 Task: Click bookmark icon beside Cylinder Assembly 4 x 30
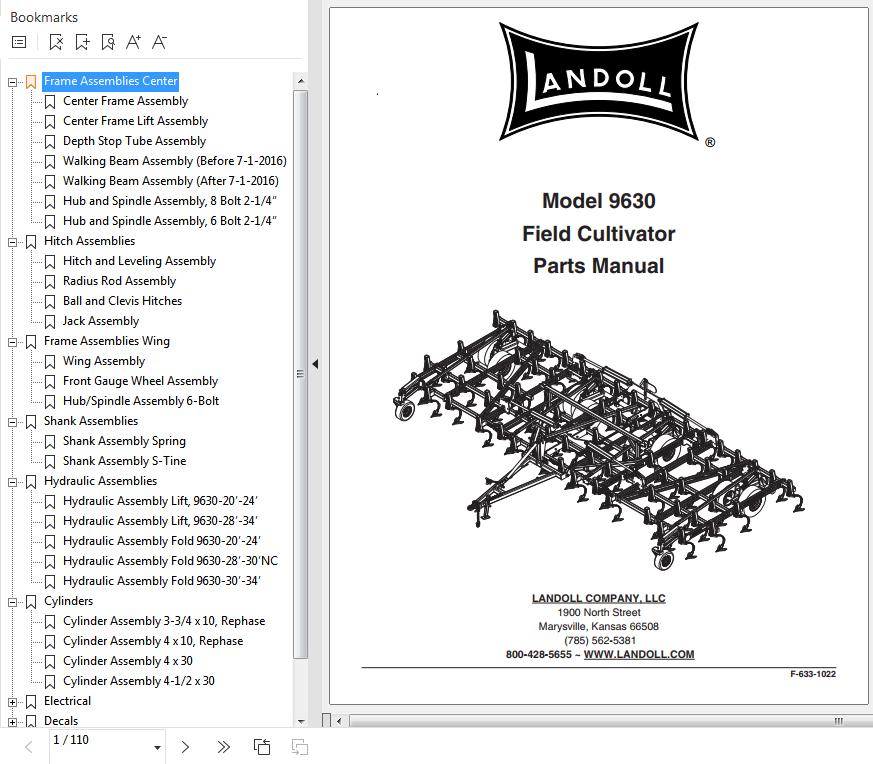(50, 662)
